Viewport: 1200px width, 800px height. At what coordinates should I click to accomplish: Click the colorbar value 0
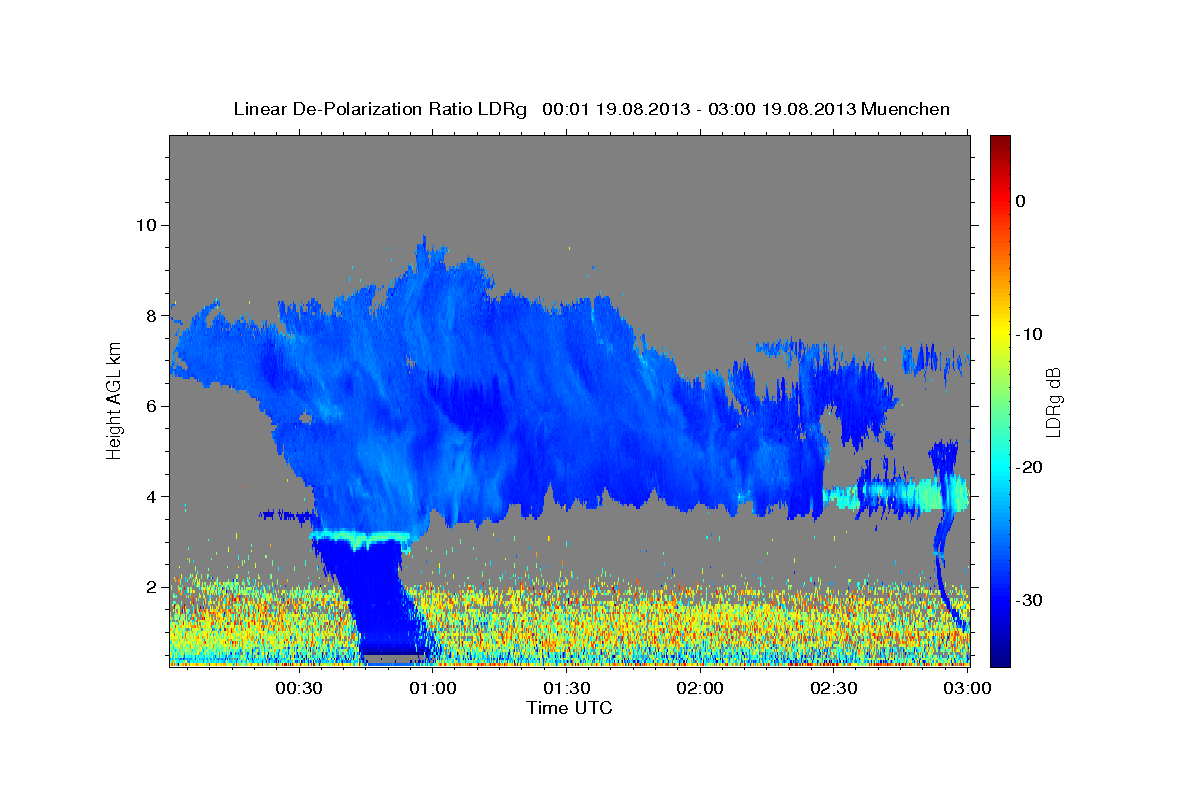[x=1020, y=201]
